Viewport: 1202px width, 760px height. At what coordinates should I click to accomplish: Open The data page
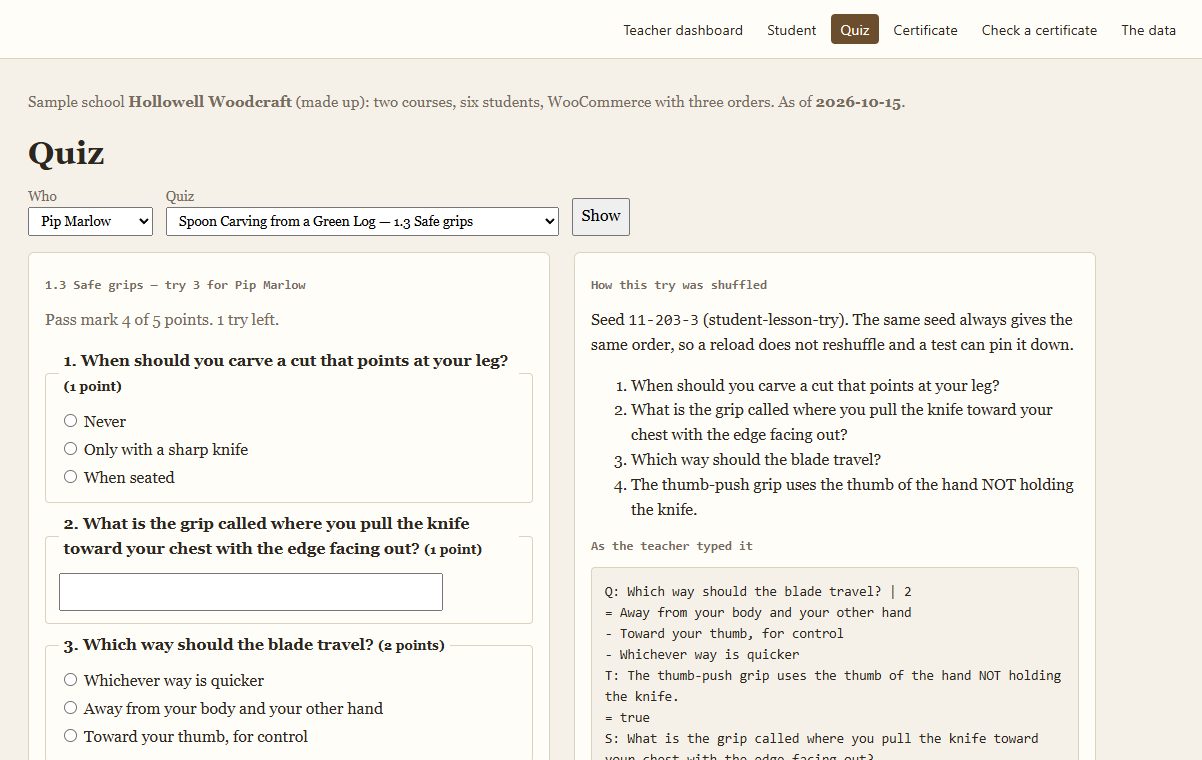coord(1148,30)
